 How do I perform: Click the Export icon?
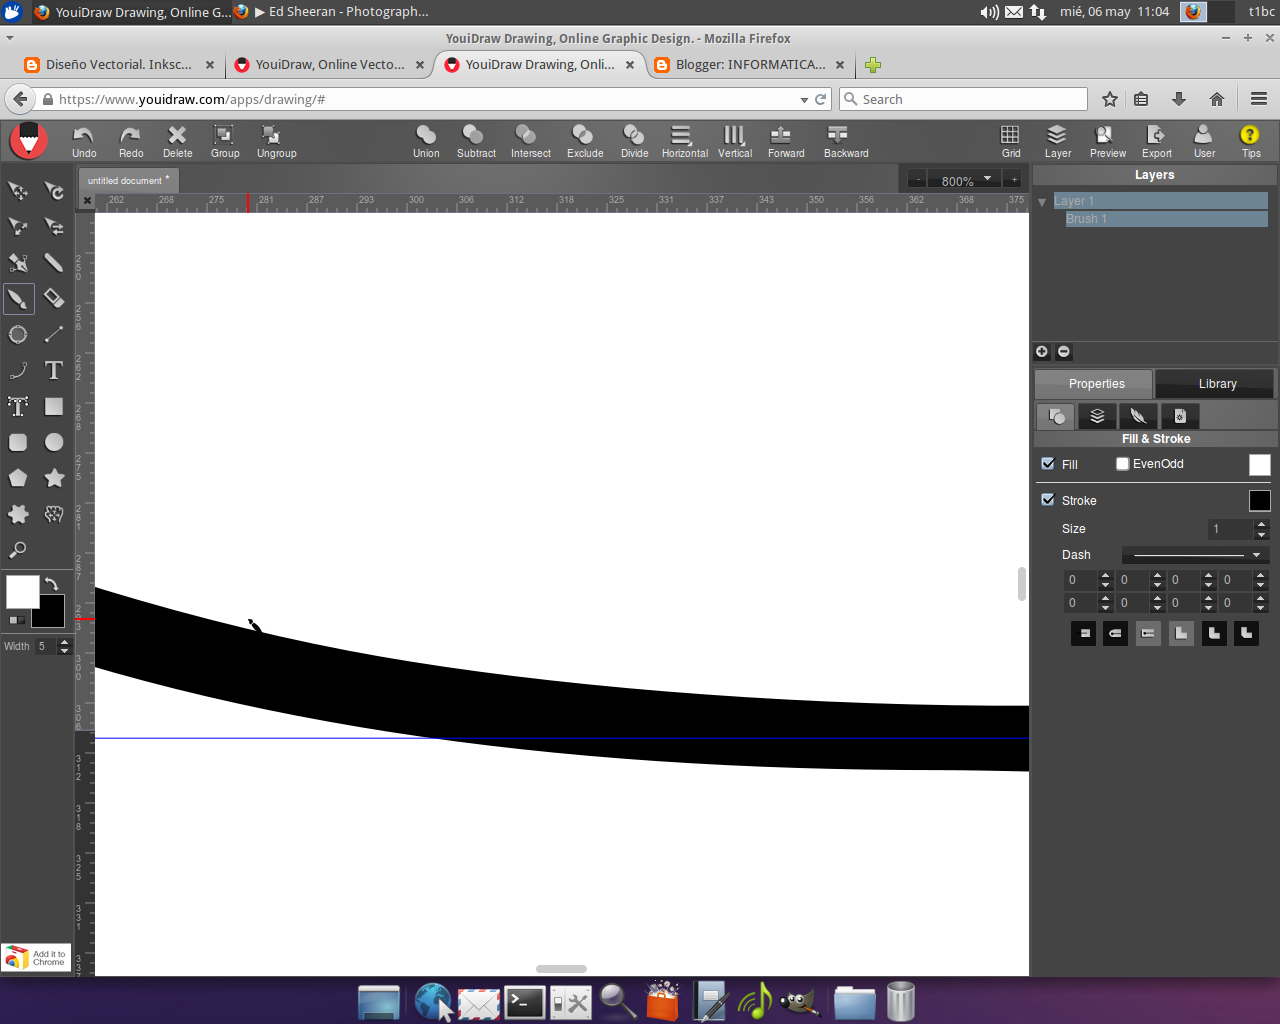(x=1156, y=140)
